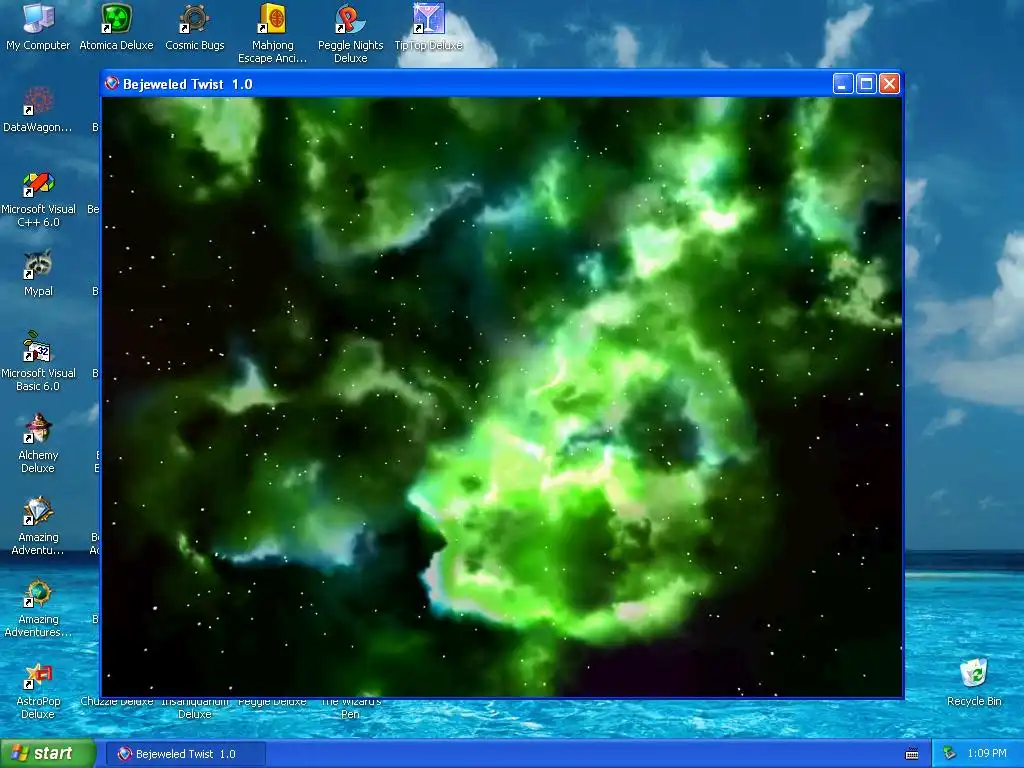This screenshot has height=768, width=1024.
Task: Select the Alchemy Deluxe wizard icon
Action: [38, 429]
